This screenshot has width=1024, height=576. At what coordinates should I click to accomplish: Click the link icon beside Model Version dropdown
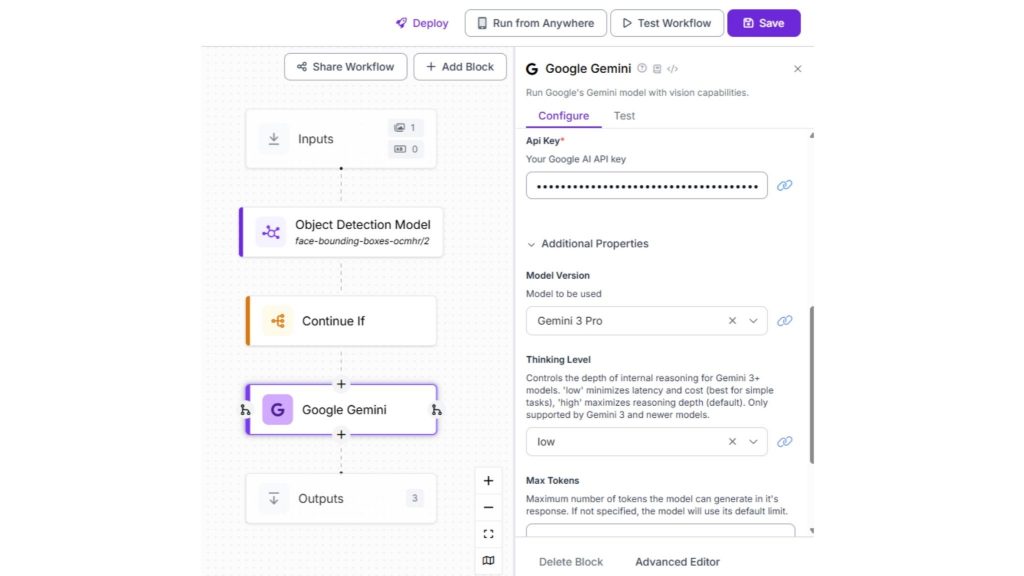[785, 321]
